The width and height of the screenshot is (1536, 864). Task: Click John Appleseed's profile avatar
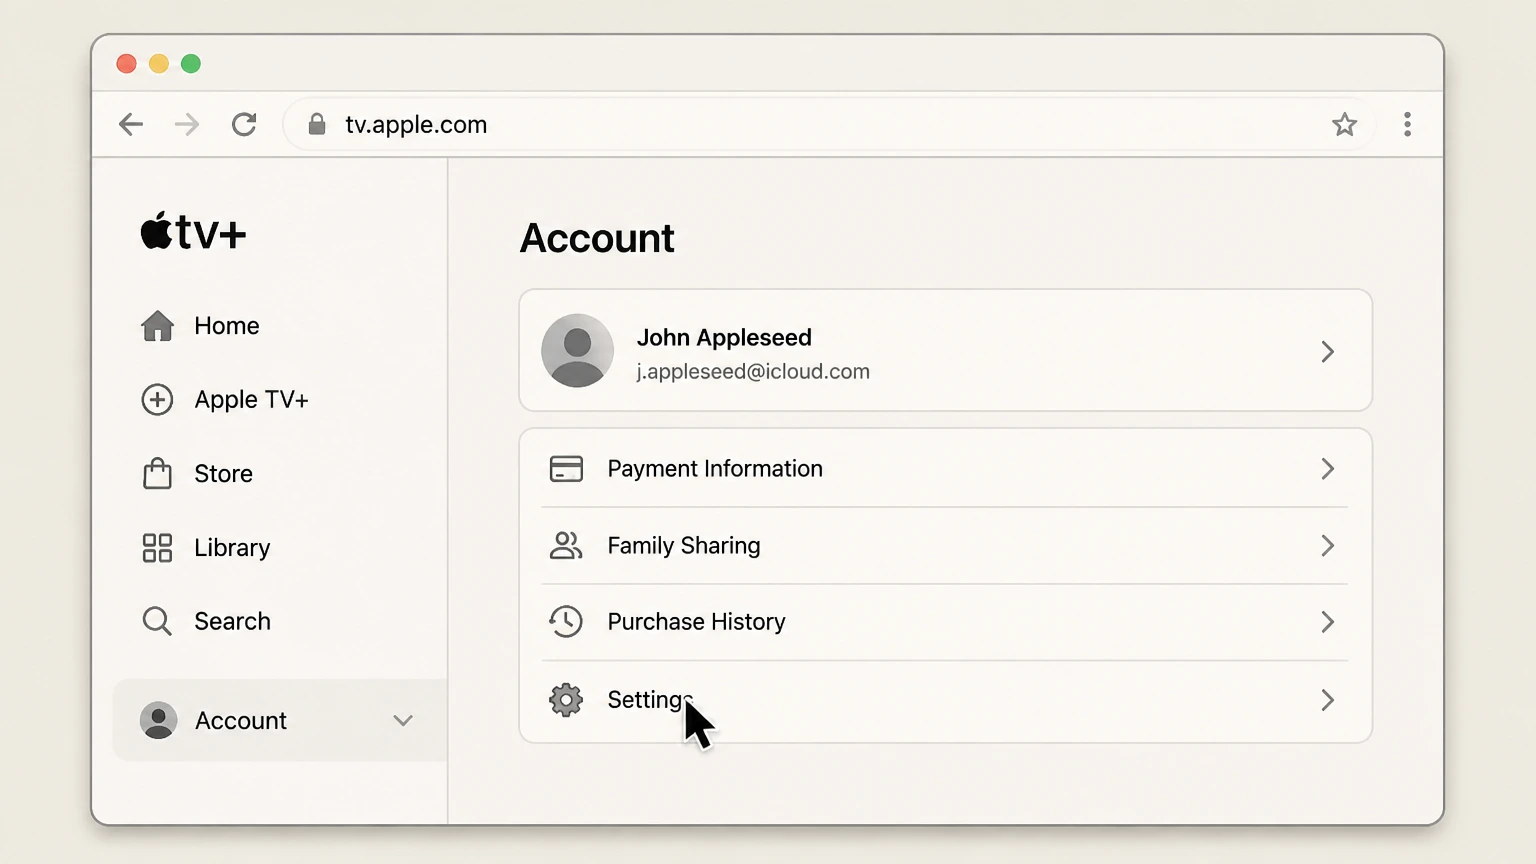pyautogui.click(x=577, y=351)
